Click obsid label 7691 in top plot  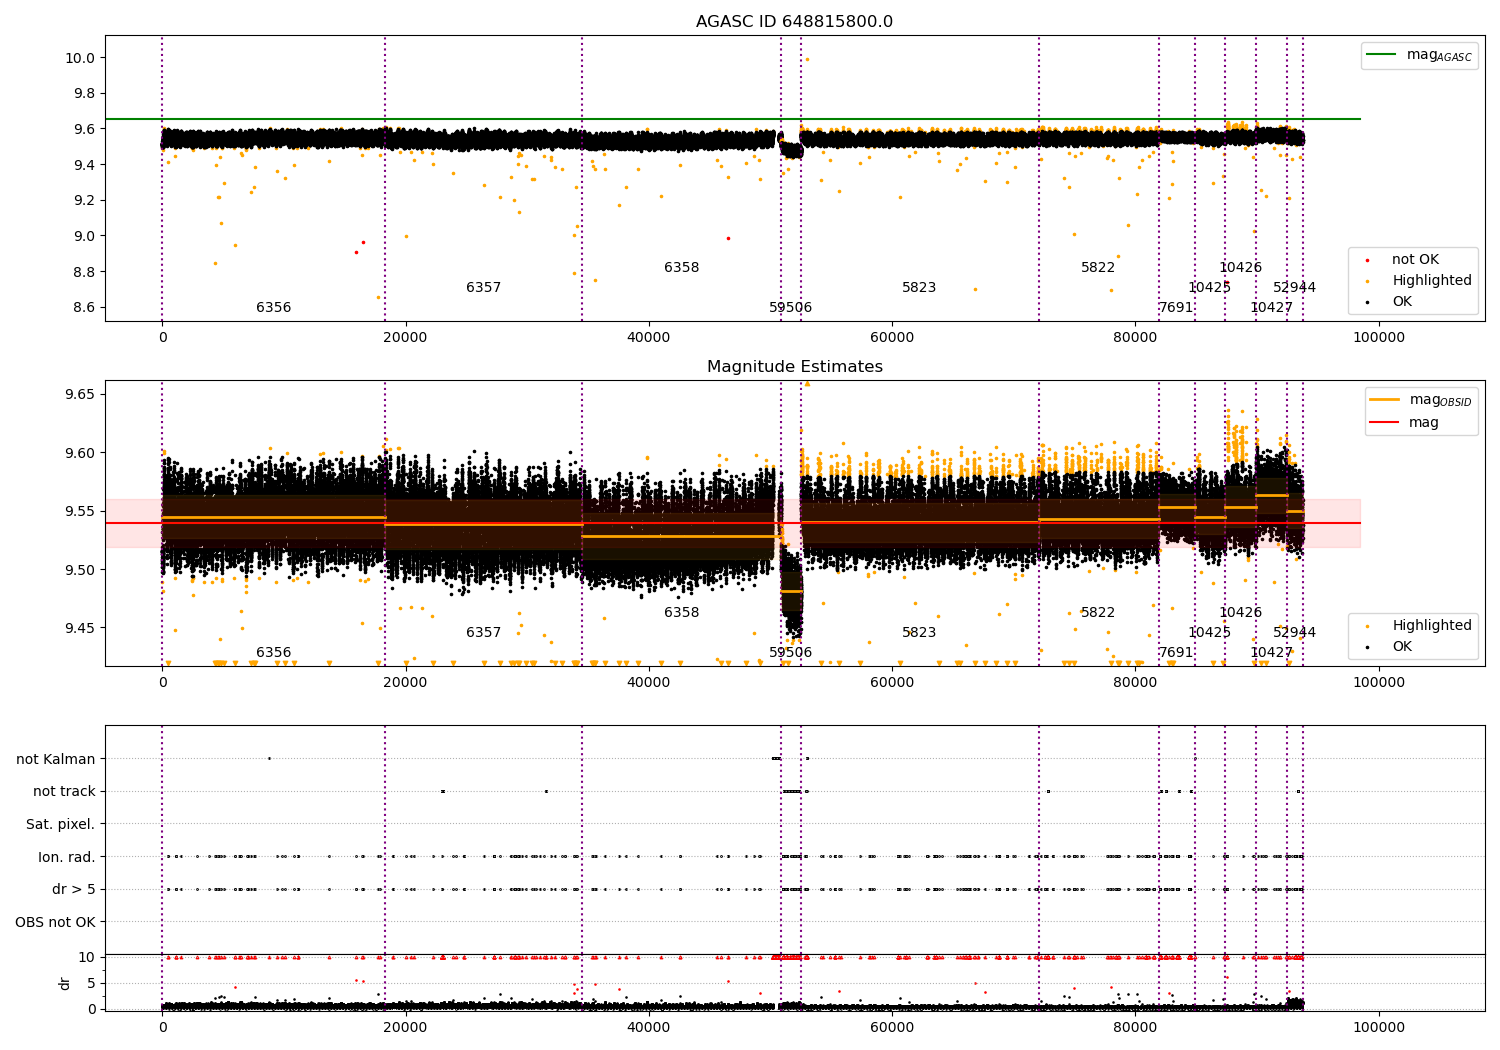click(1176, 308)
